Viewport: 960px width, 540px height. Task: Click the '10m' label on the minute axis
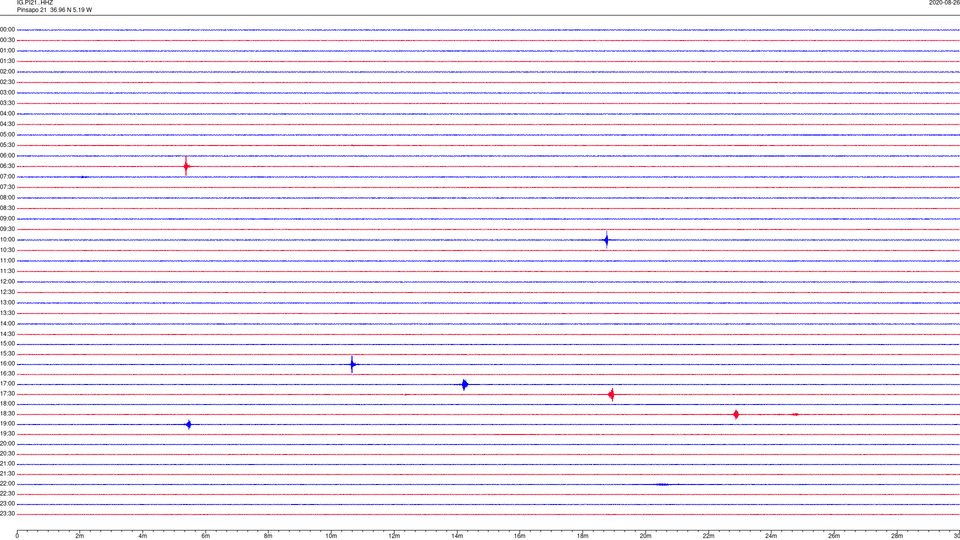331,536
